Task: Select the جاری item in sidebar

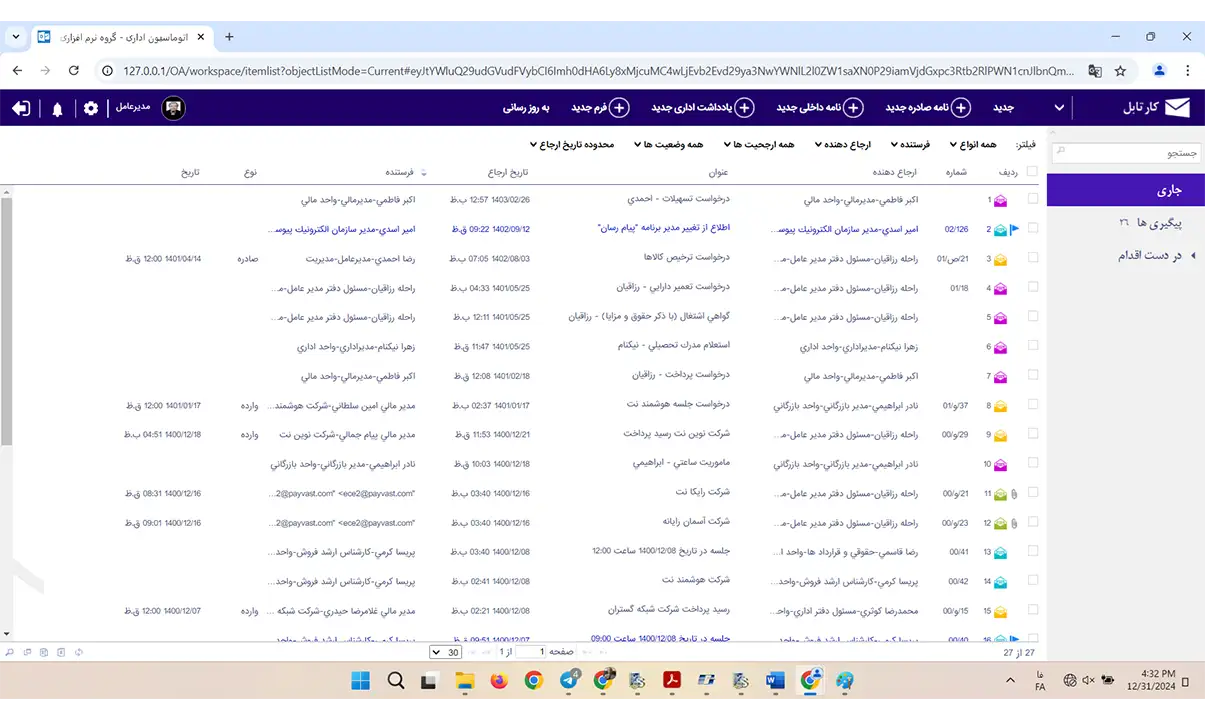Action: pyautogui.click(x=1125, y=190)
